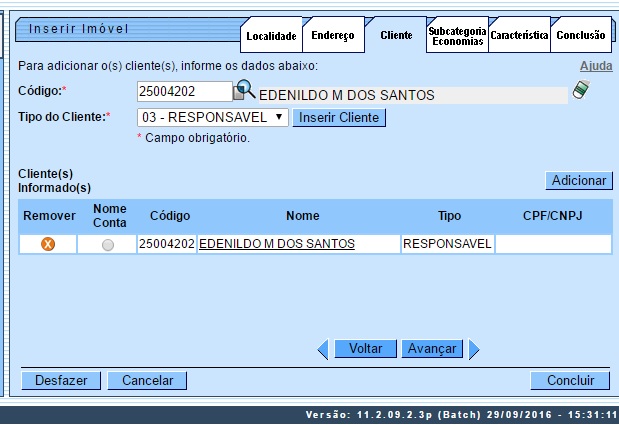Open the Ajuda help link
The height and width of the screenshot is (425, 619).
596,66
